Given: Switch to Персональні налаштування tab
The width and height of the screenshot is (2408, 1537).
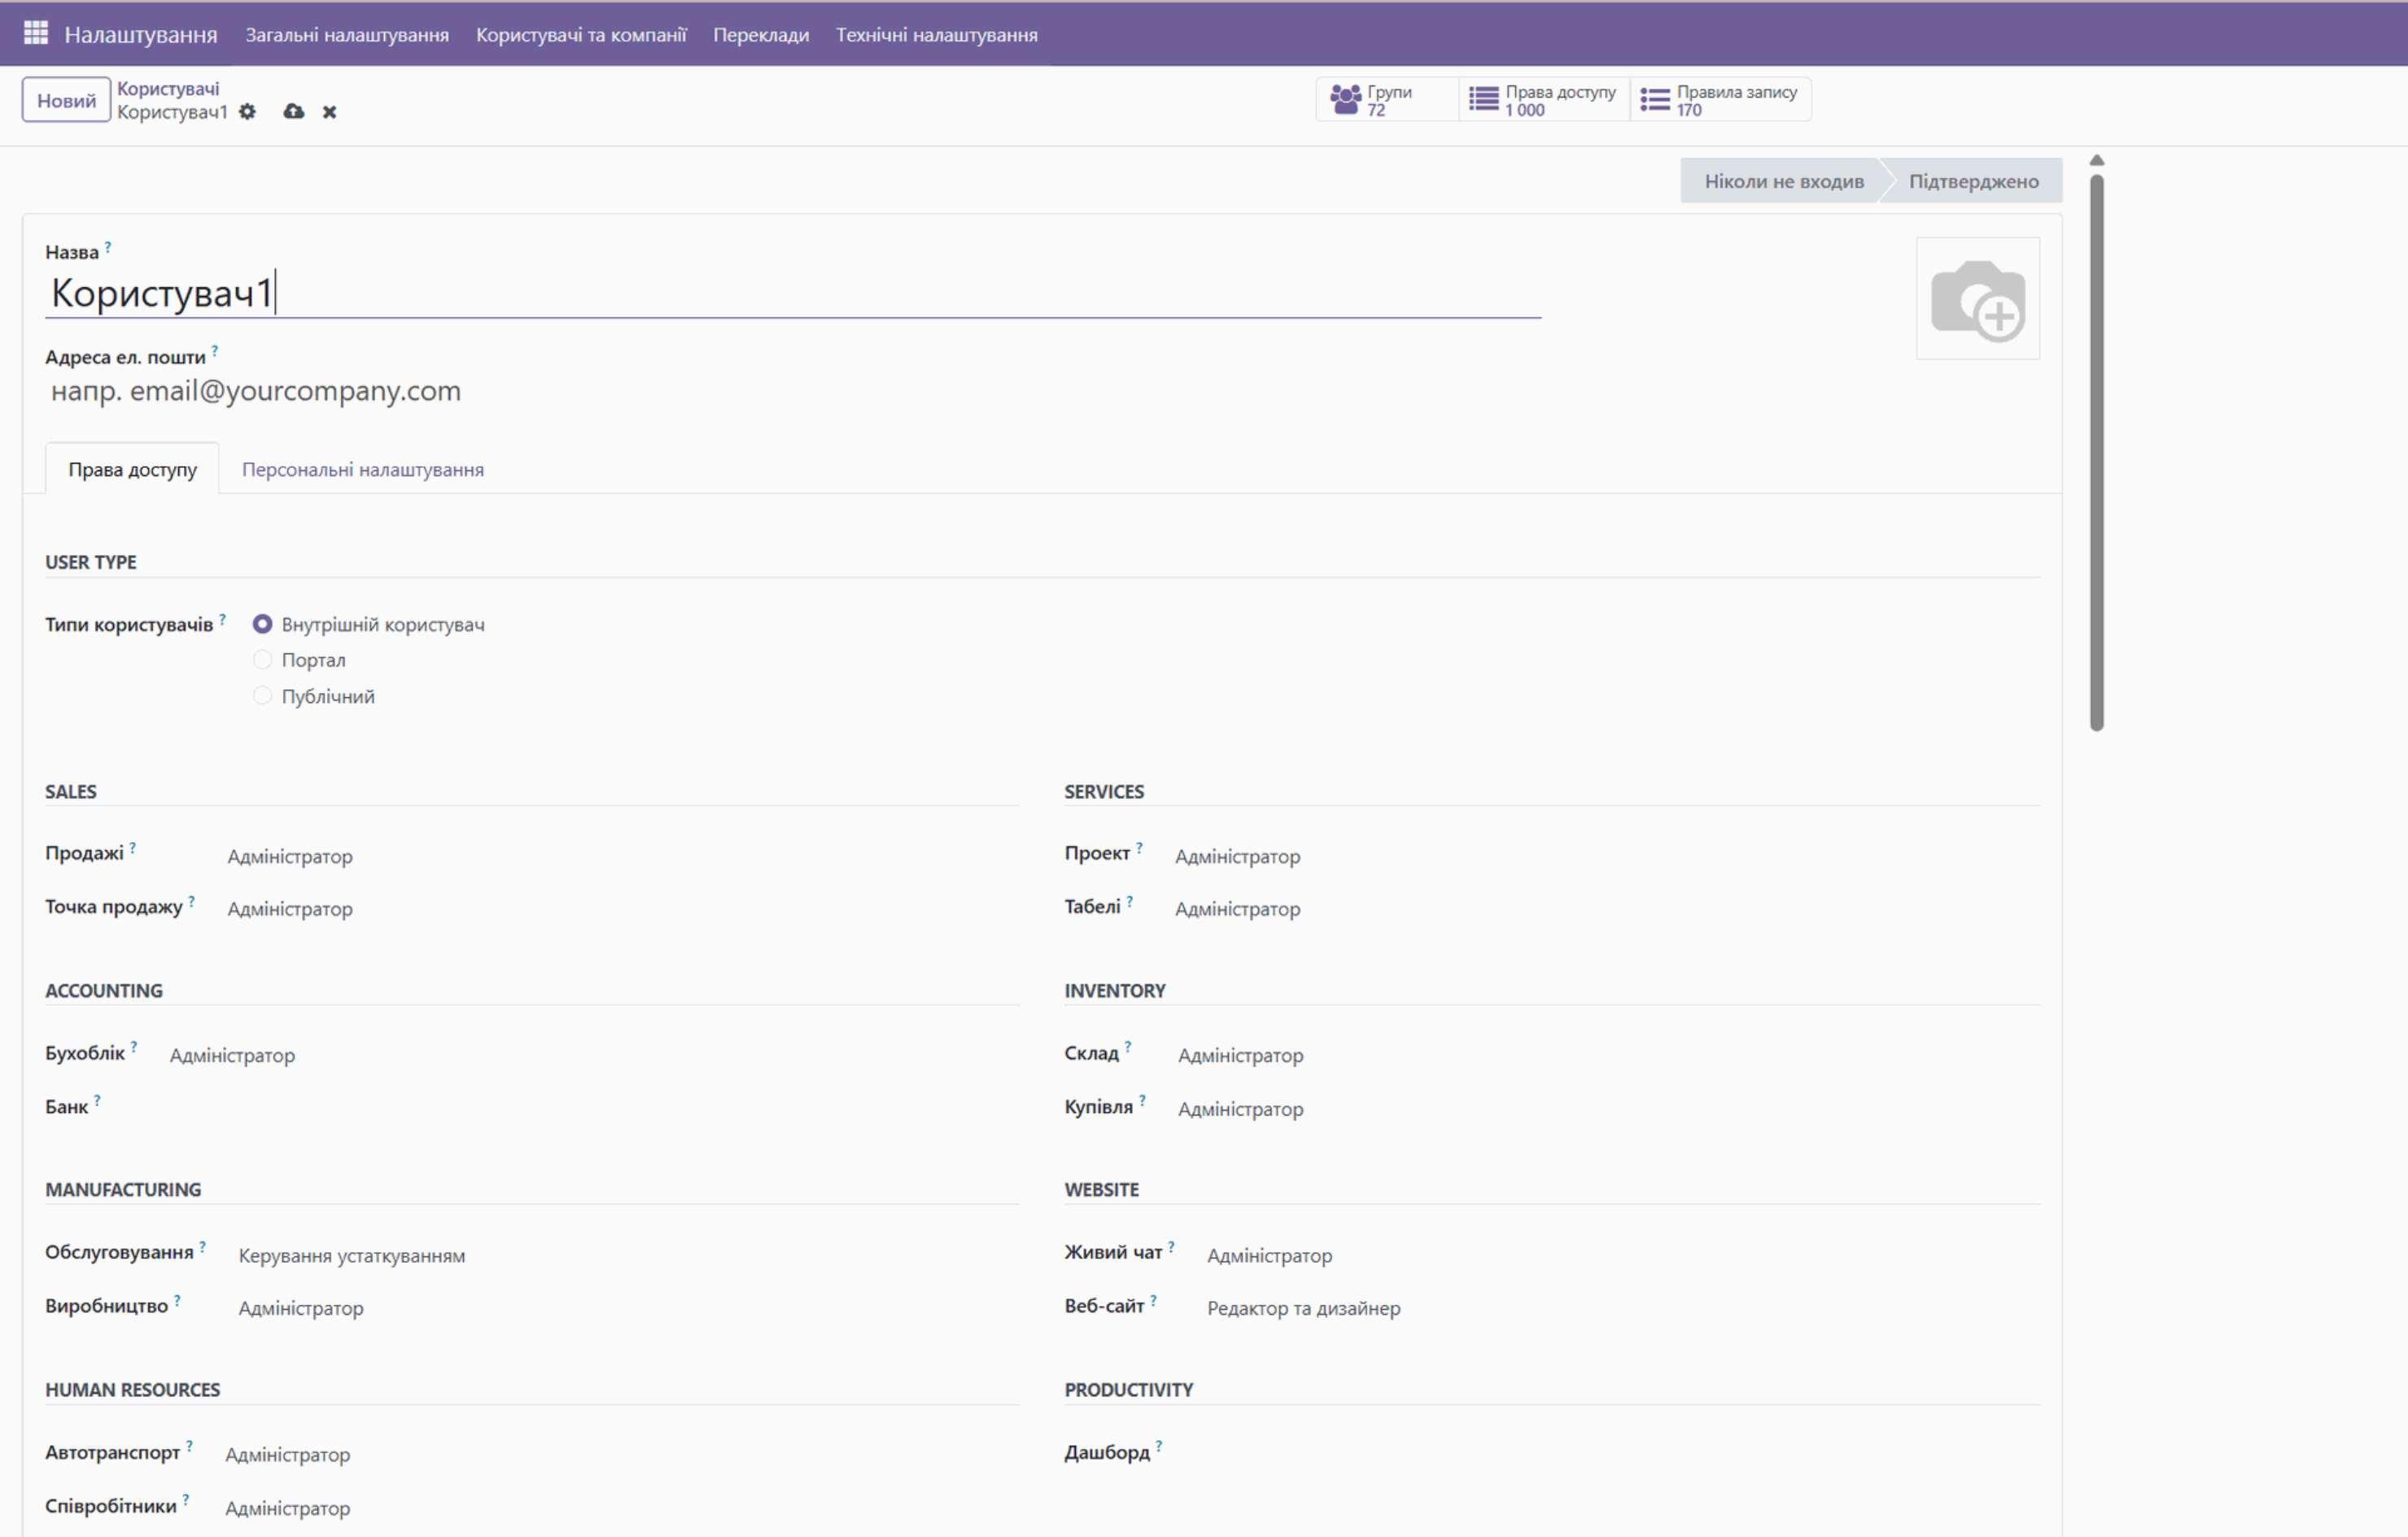Looking at the screenshot, I should 362,469.
